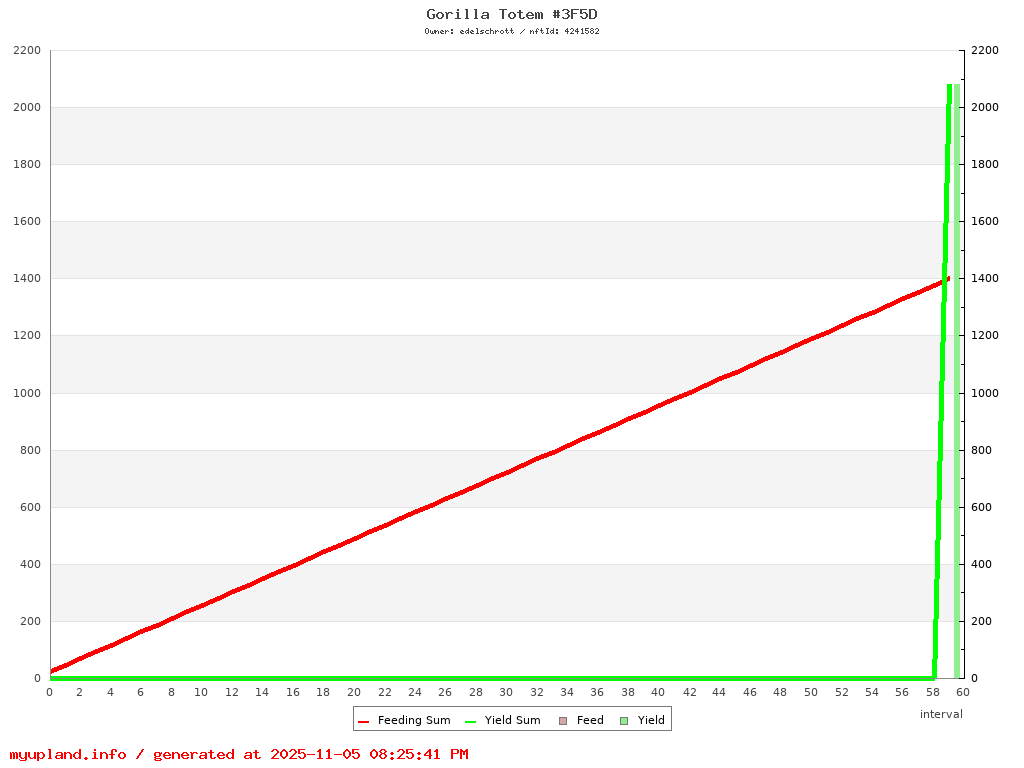Click the flat green Yield Sum line at interval 20
The width and height of the screenshot is (1024, 768).
coord(354,677)
